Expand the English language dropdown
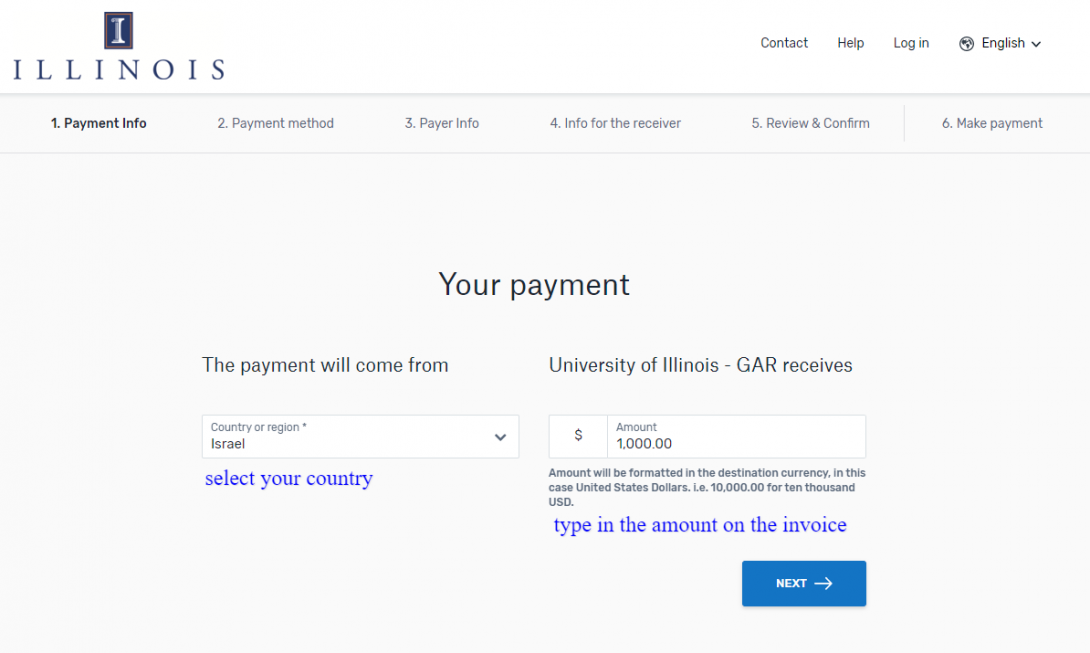Image resolution: width=1090 pixels, height=653 pixels. [1000, 43]
